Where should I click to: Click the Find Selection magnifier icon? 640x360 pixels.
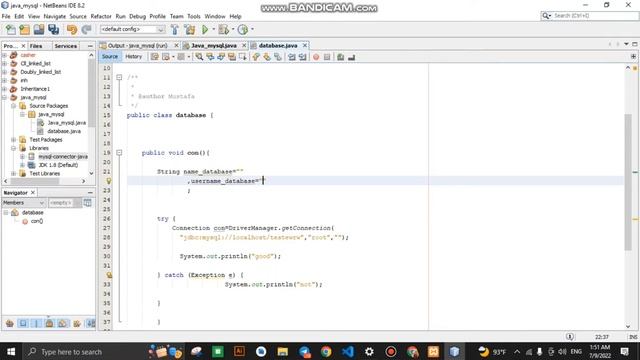[x=199, y=57]
